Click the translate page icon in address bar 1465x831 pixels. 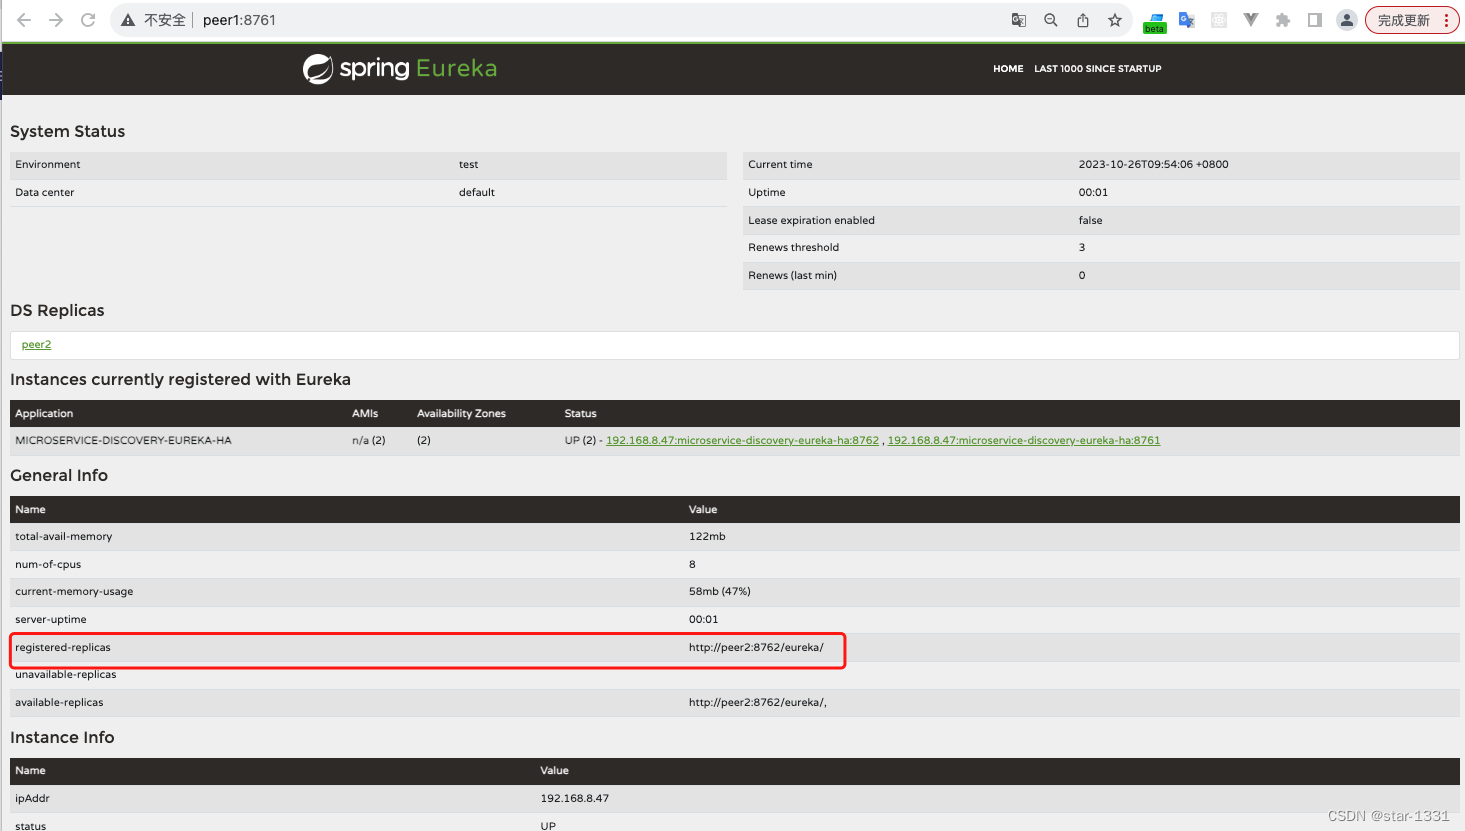pos(1019,20)
